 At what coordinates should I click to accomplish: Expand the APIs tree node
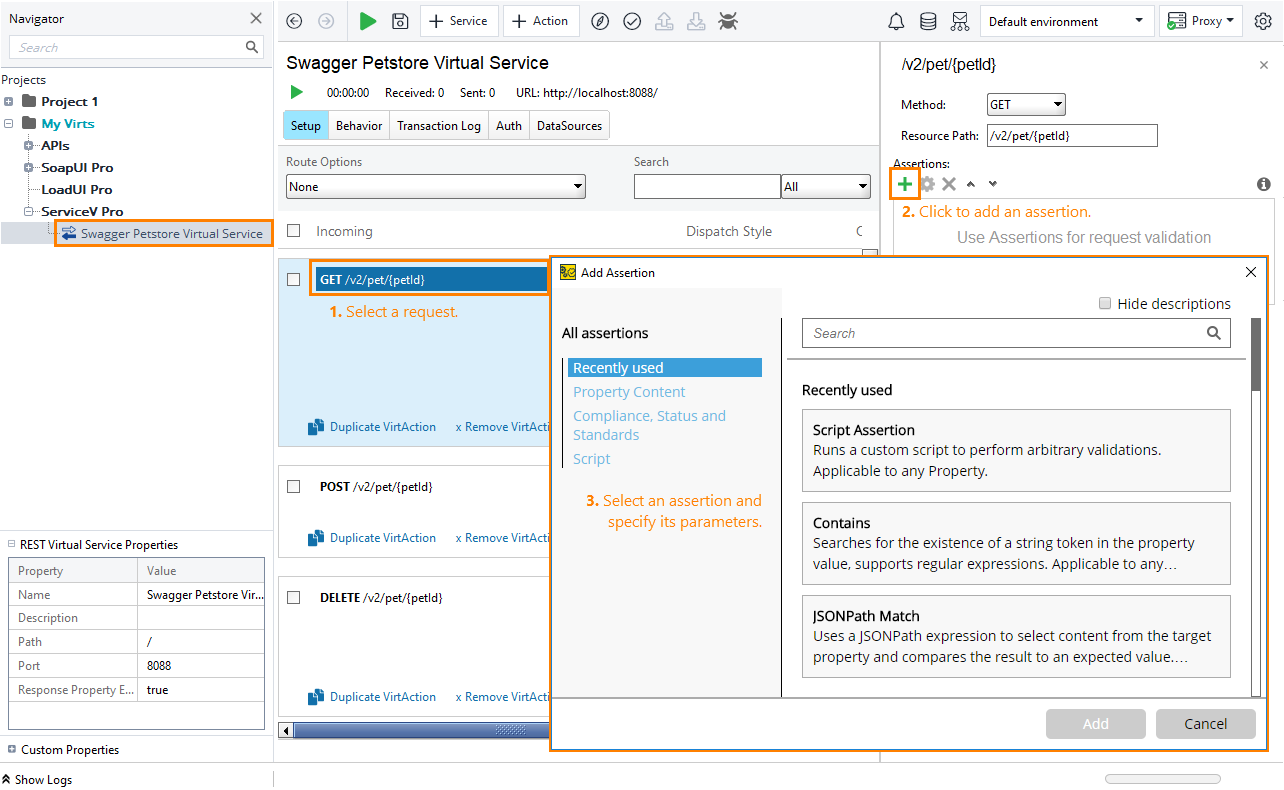click(x=30, y=146)
